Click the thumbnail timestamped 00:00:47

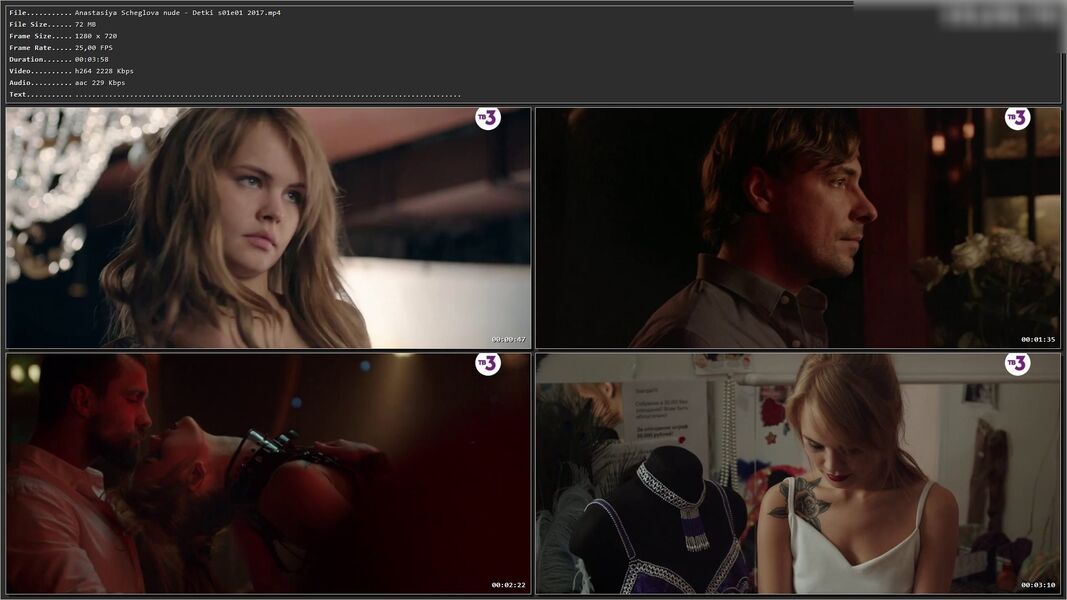point(269,228)
